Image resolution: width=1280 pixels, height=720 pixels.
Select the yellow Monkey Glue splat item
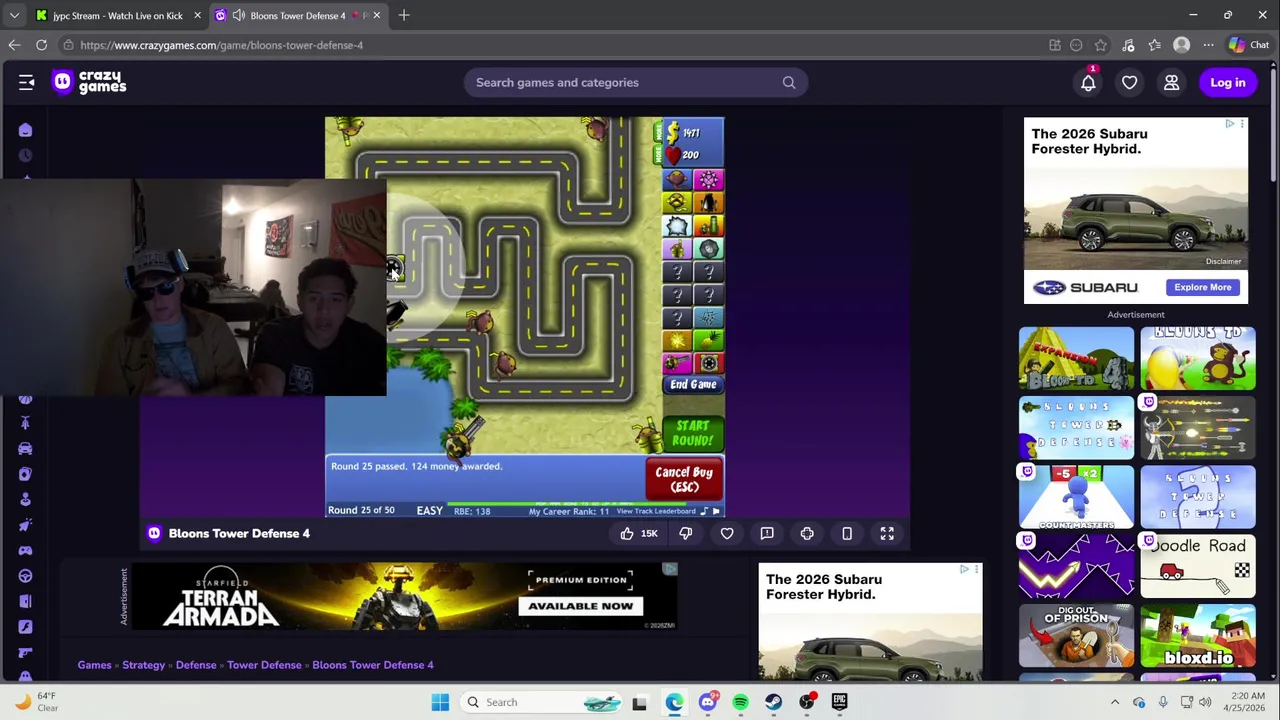pos(677,341)
